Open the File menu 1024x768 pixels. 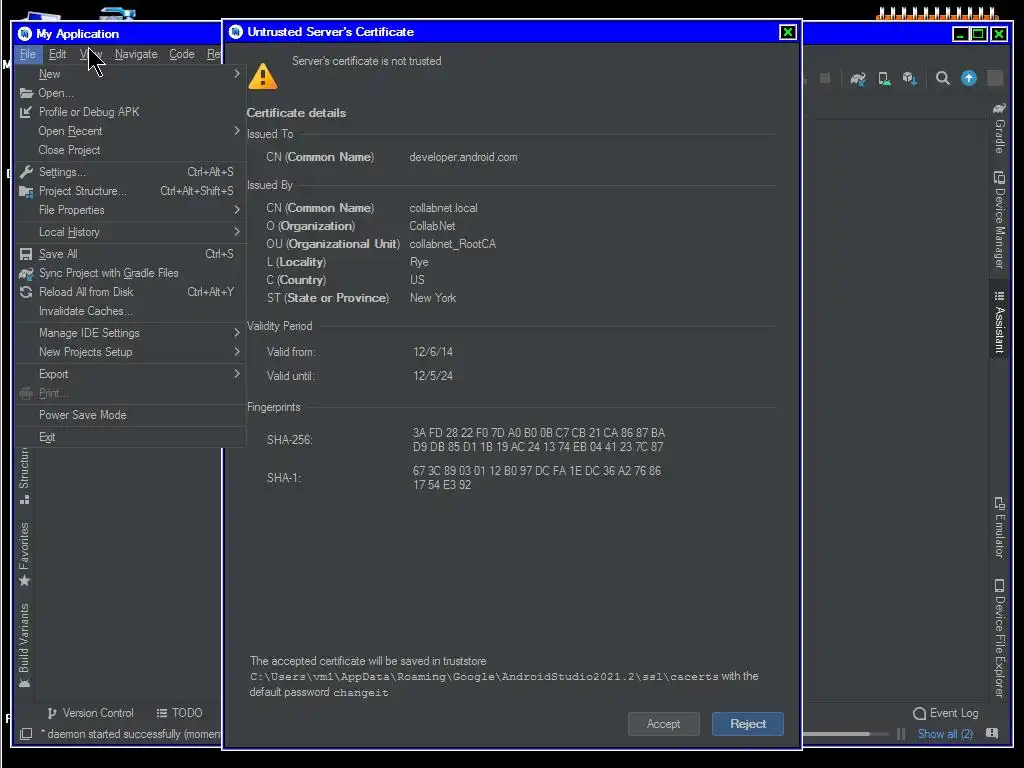click(x=27, y=54)
